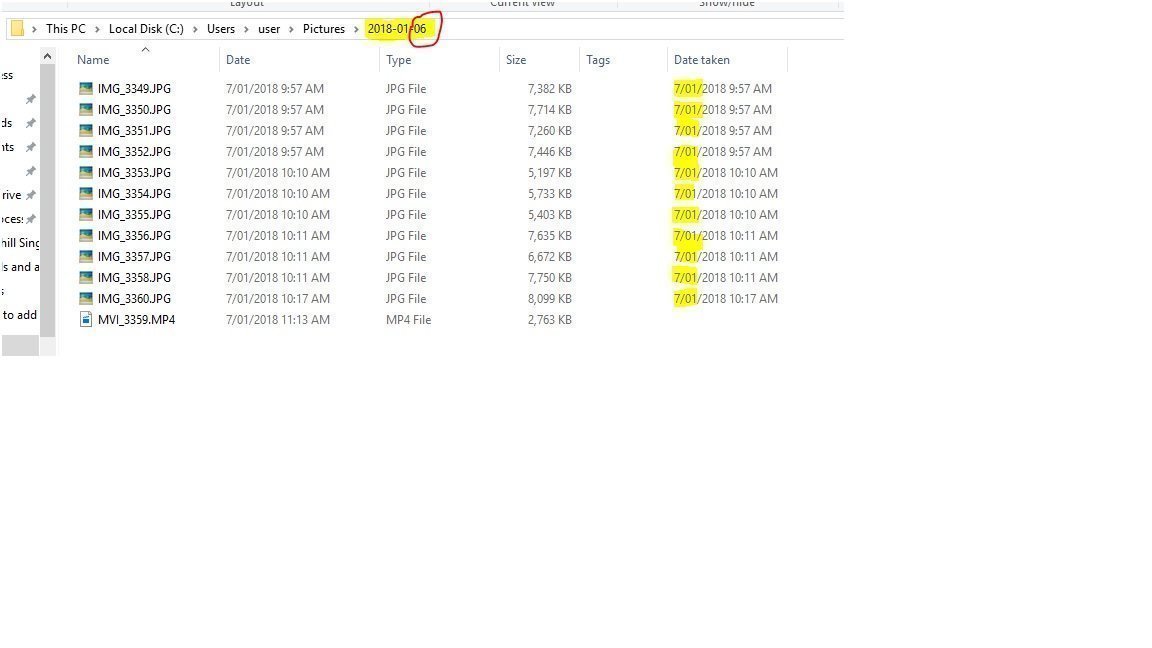
Task: Select the IMG_3351.JPG file icon
Action: tap(86, 130)
